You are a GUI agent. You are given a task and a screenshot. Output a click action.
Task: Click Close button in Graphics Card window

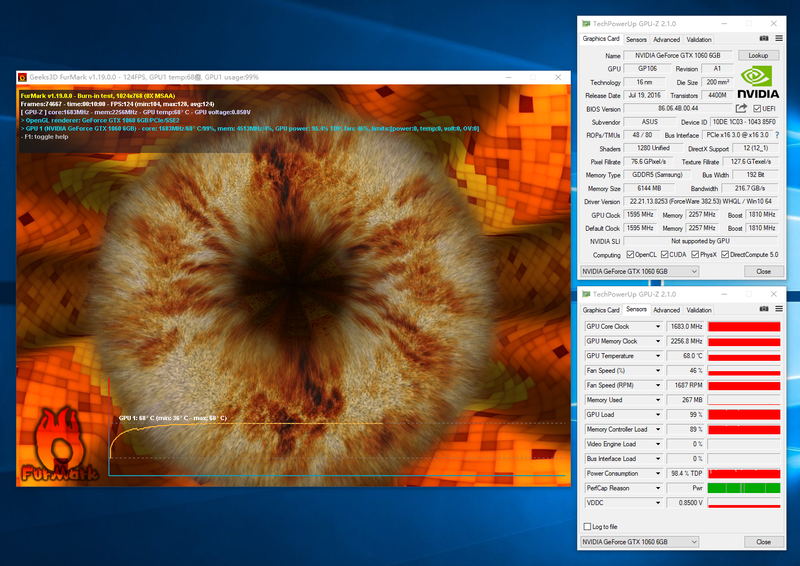point(763,272)
